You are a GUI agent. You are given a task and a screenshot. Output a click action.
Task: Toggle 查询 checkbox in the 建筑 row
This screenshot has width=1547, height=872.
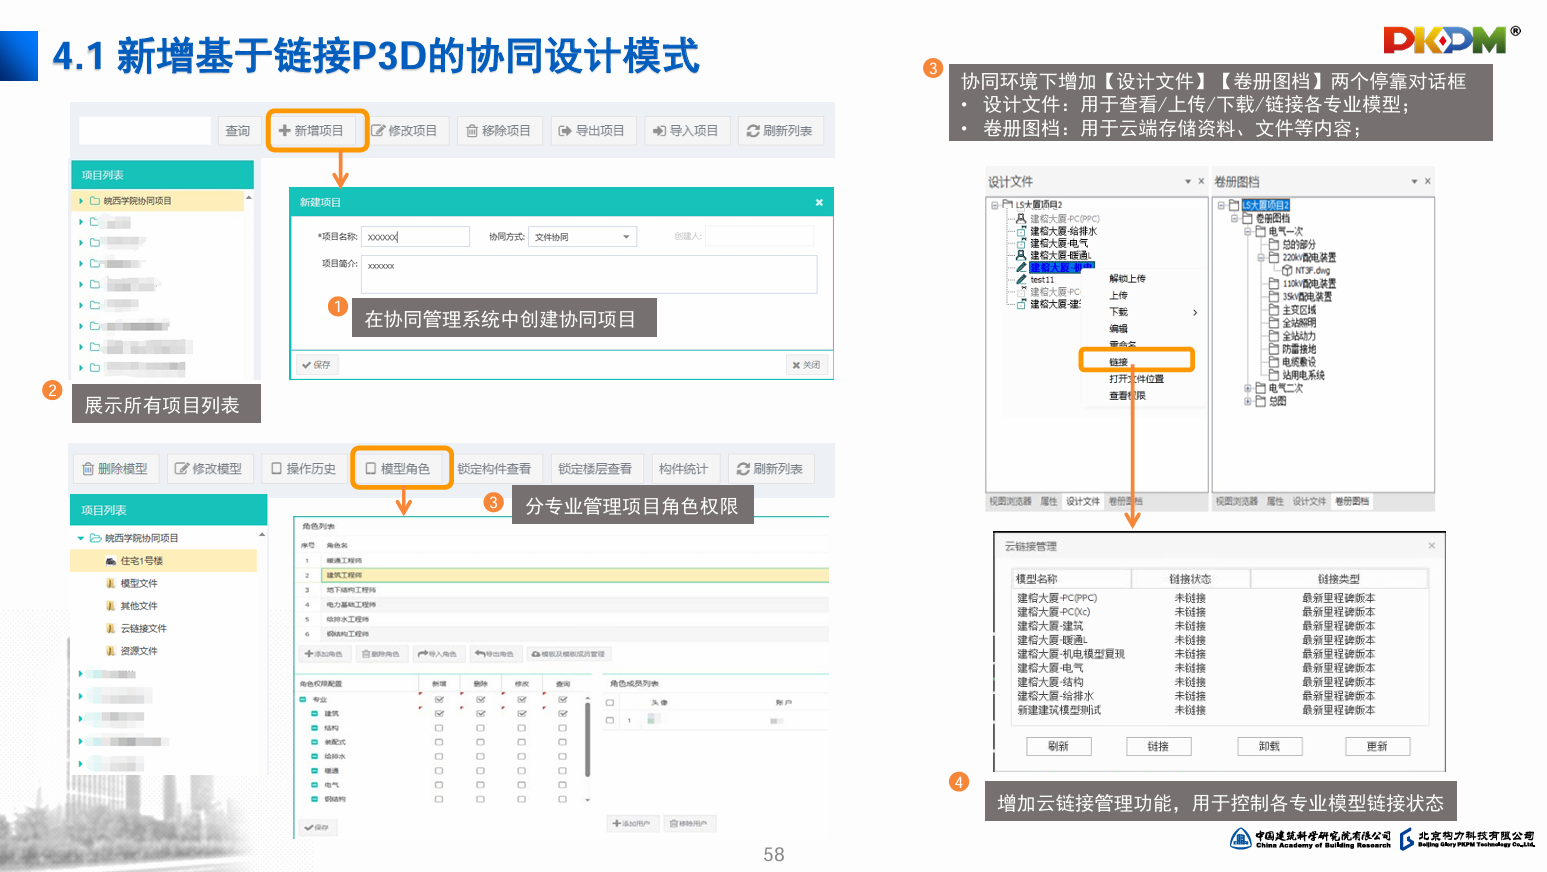click(x=563, y=714)
